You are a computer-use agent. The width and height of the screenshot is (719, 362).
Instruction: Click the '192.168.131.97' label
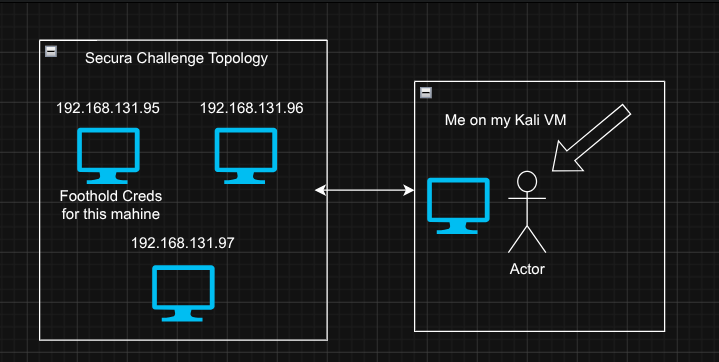[x=183, y=243]
